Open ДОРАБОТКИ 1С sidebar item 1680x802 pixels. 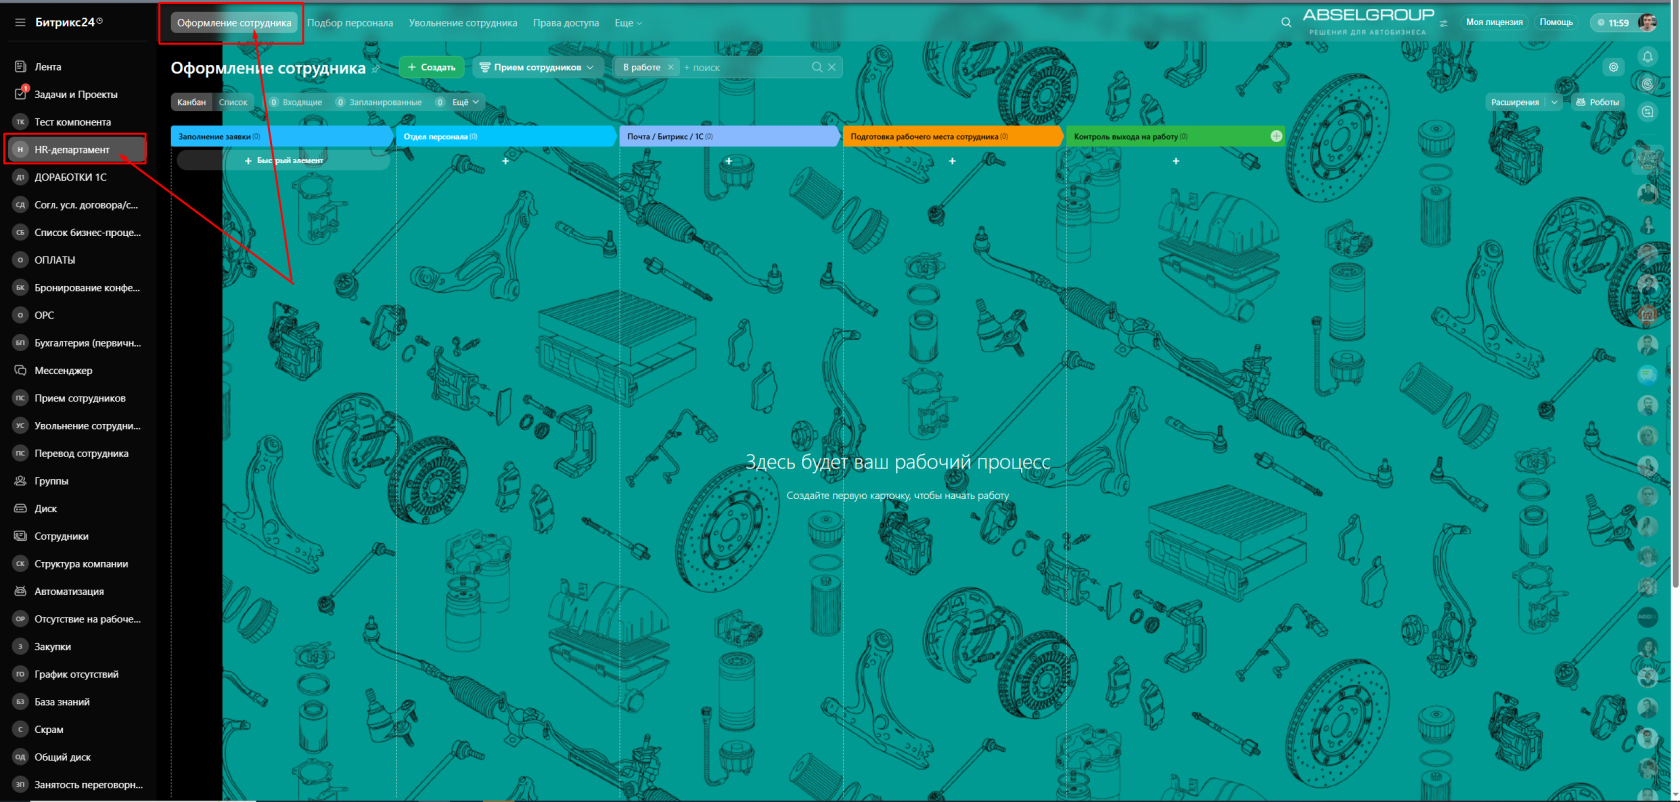(x=70, y=177)
